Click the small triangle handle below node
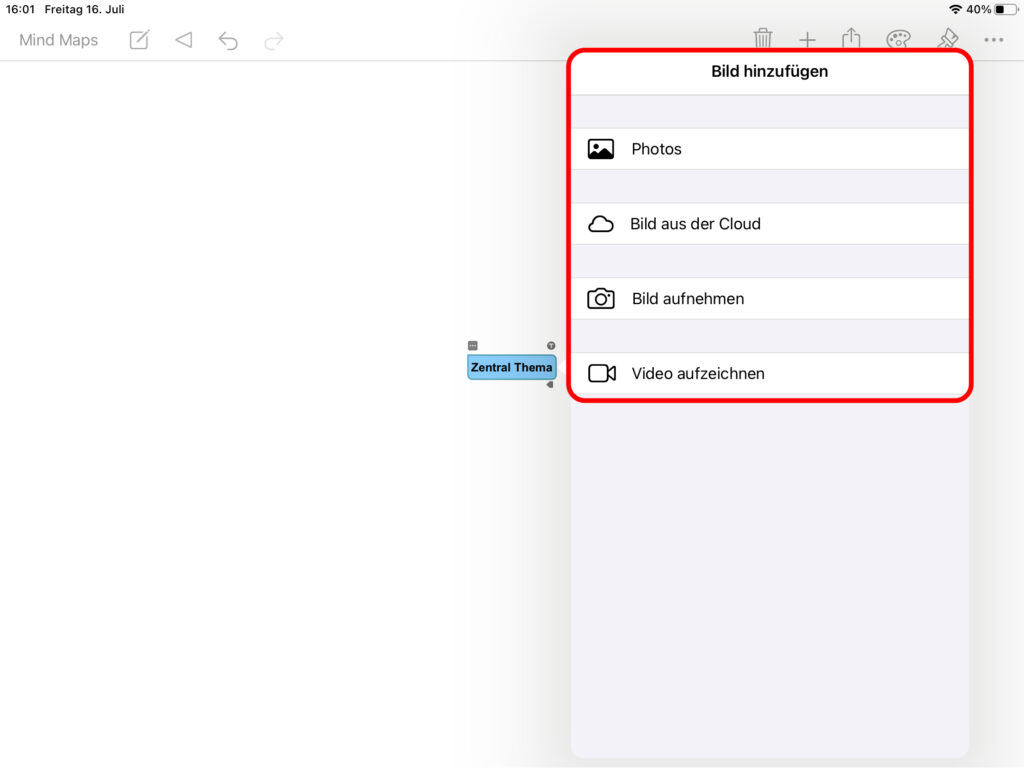This screenshot has height=768, width=1024. tap(550, 385)
